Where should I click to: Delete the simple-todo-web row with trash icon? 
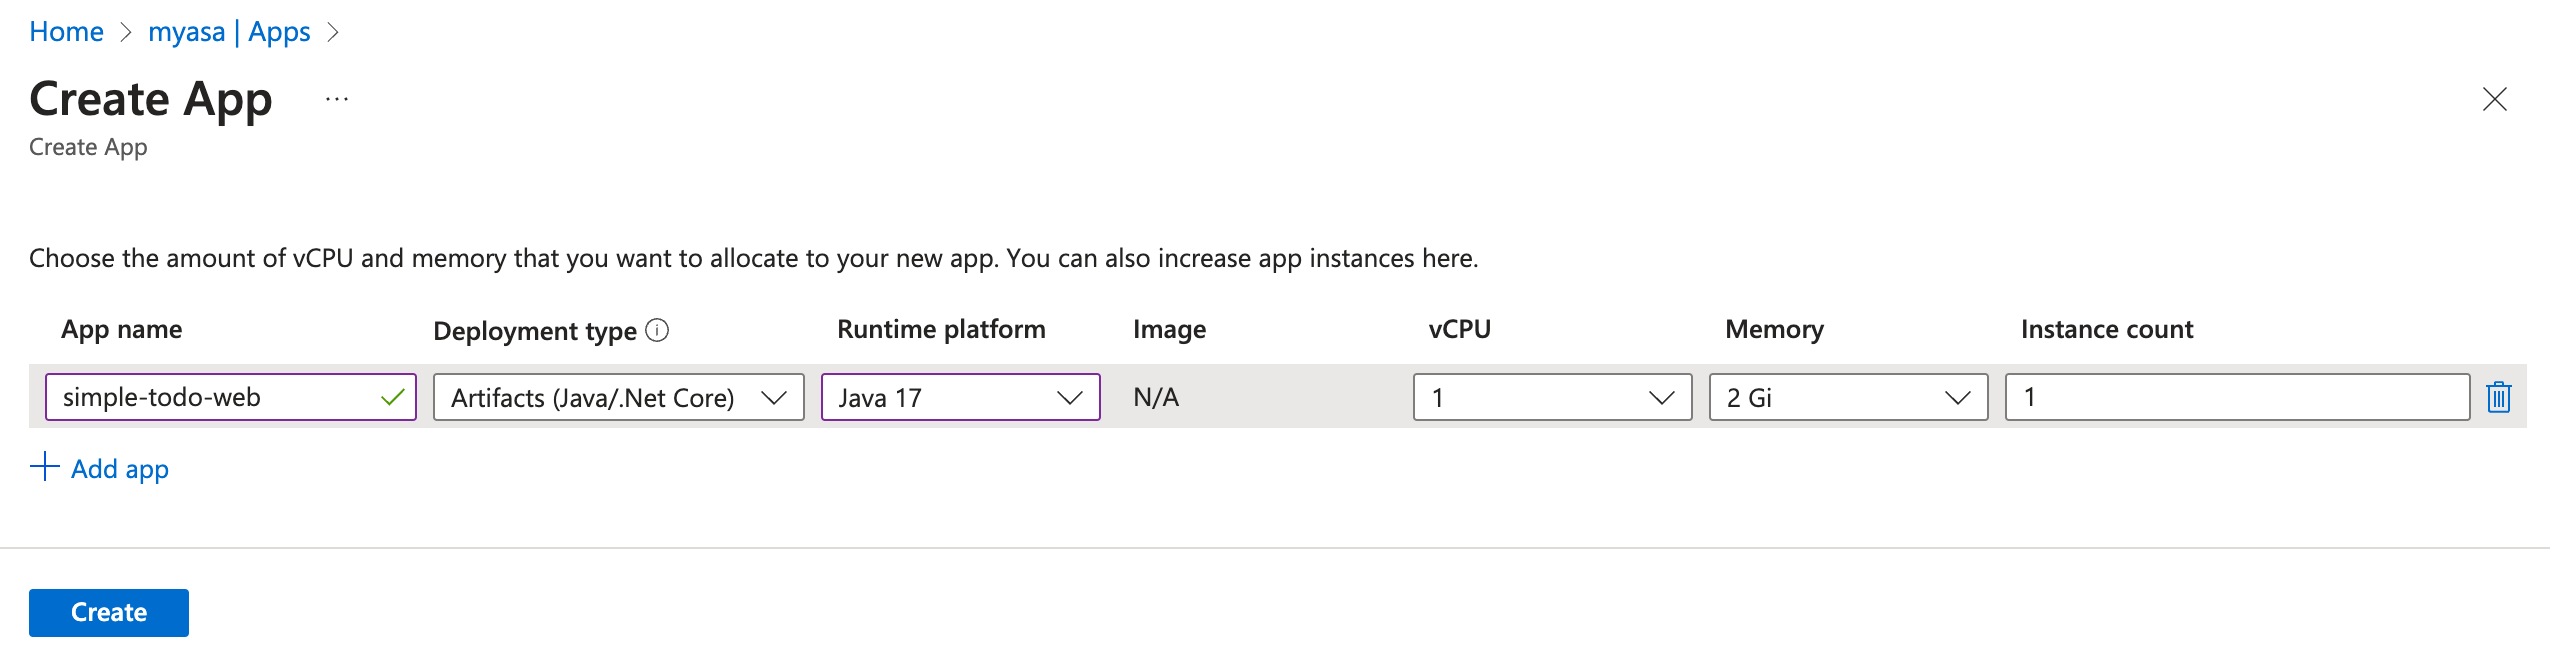click(2498, 397)
